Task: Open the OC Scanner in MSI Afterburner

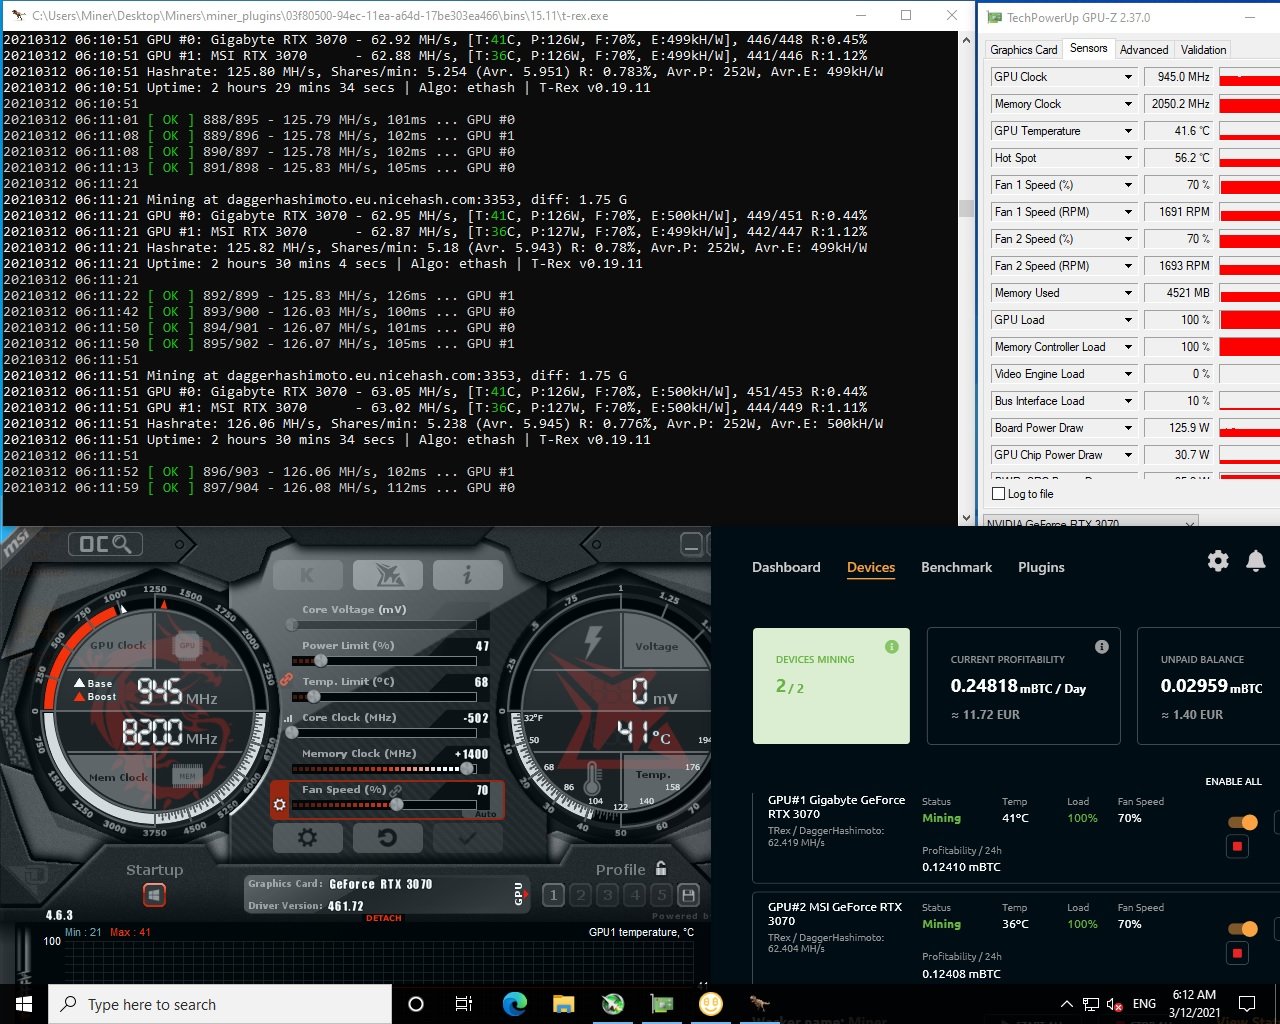Action: [105, 544]
